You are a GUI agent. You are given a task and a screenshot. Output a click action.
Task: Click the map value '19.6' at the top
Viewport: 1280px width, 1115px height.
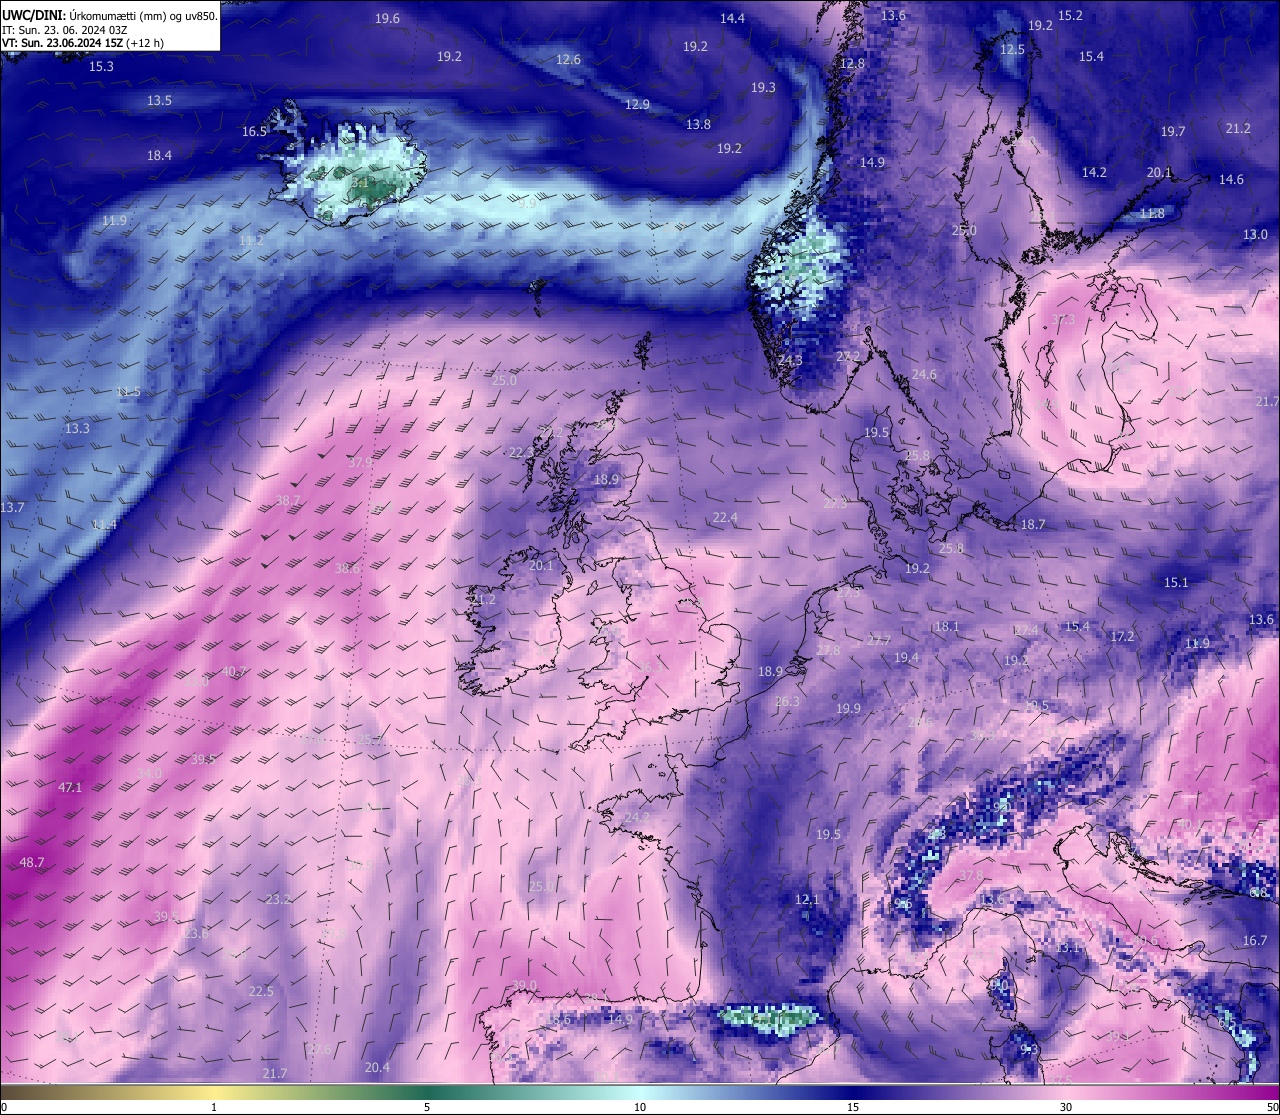[388, 19]
